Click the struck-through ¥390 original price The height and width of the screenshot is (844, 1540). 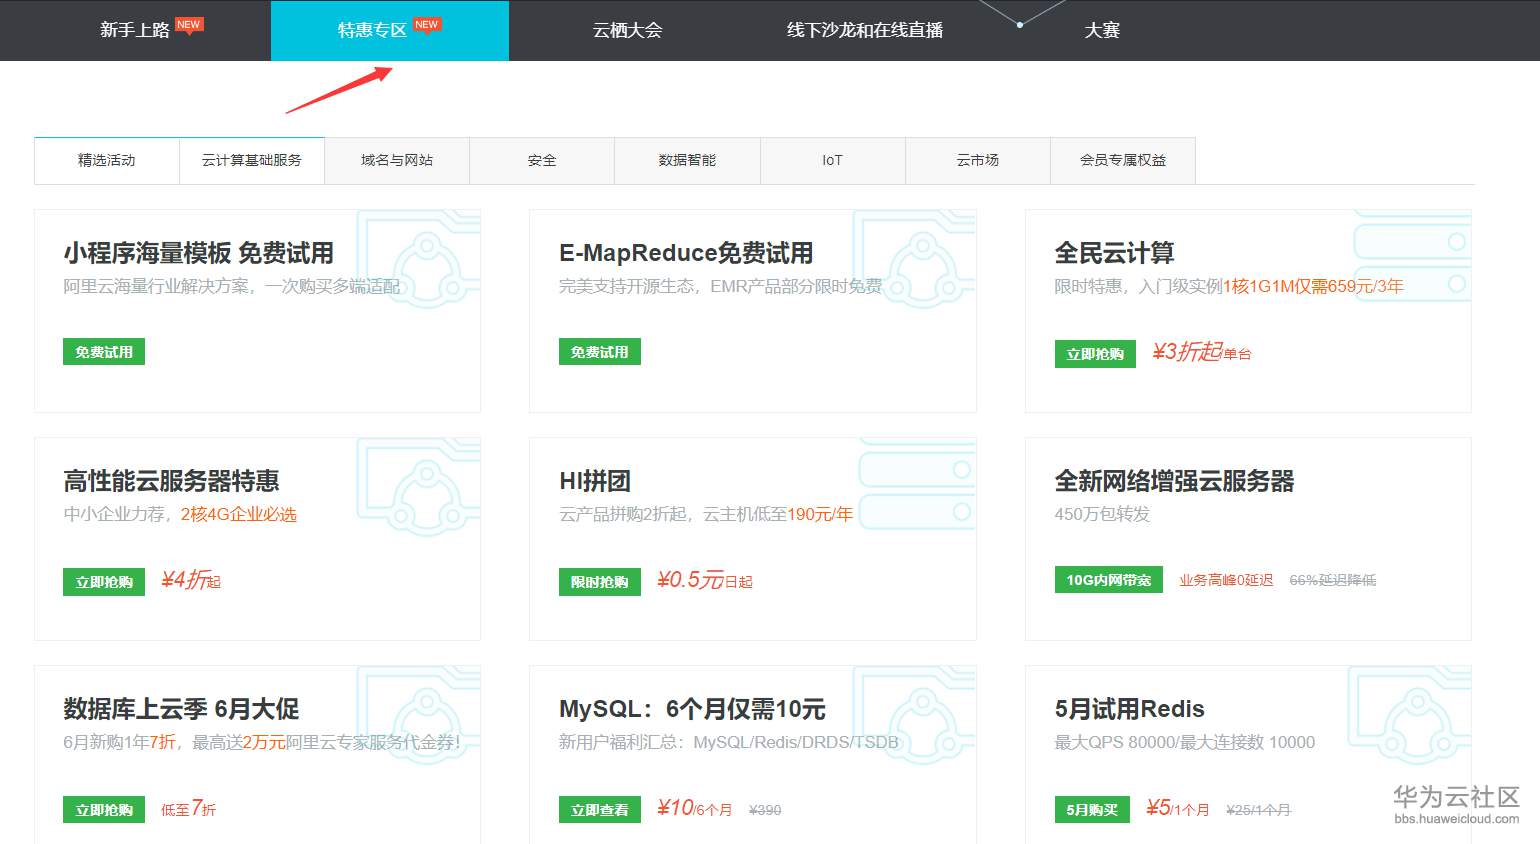click(765, 810)
